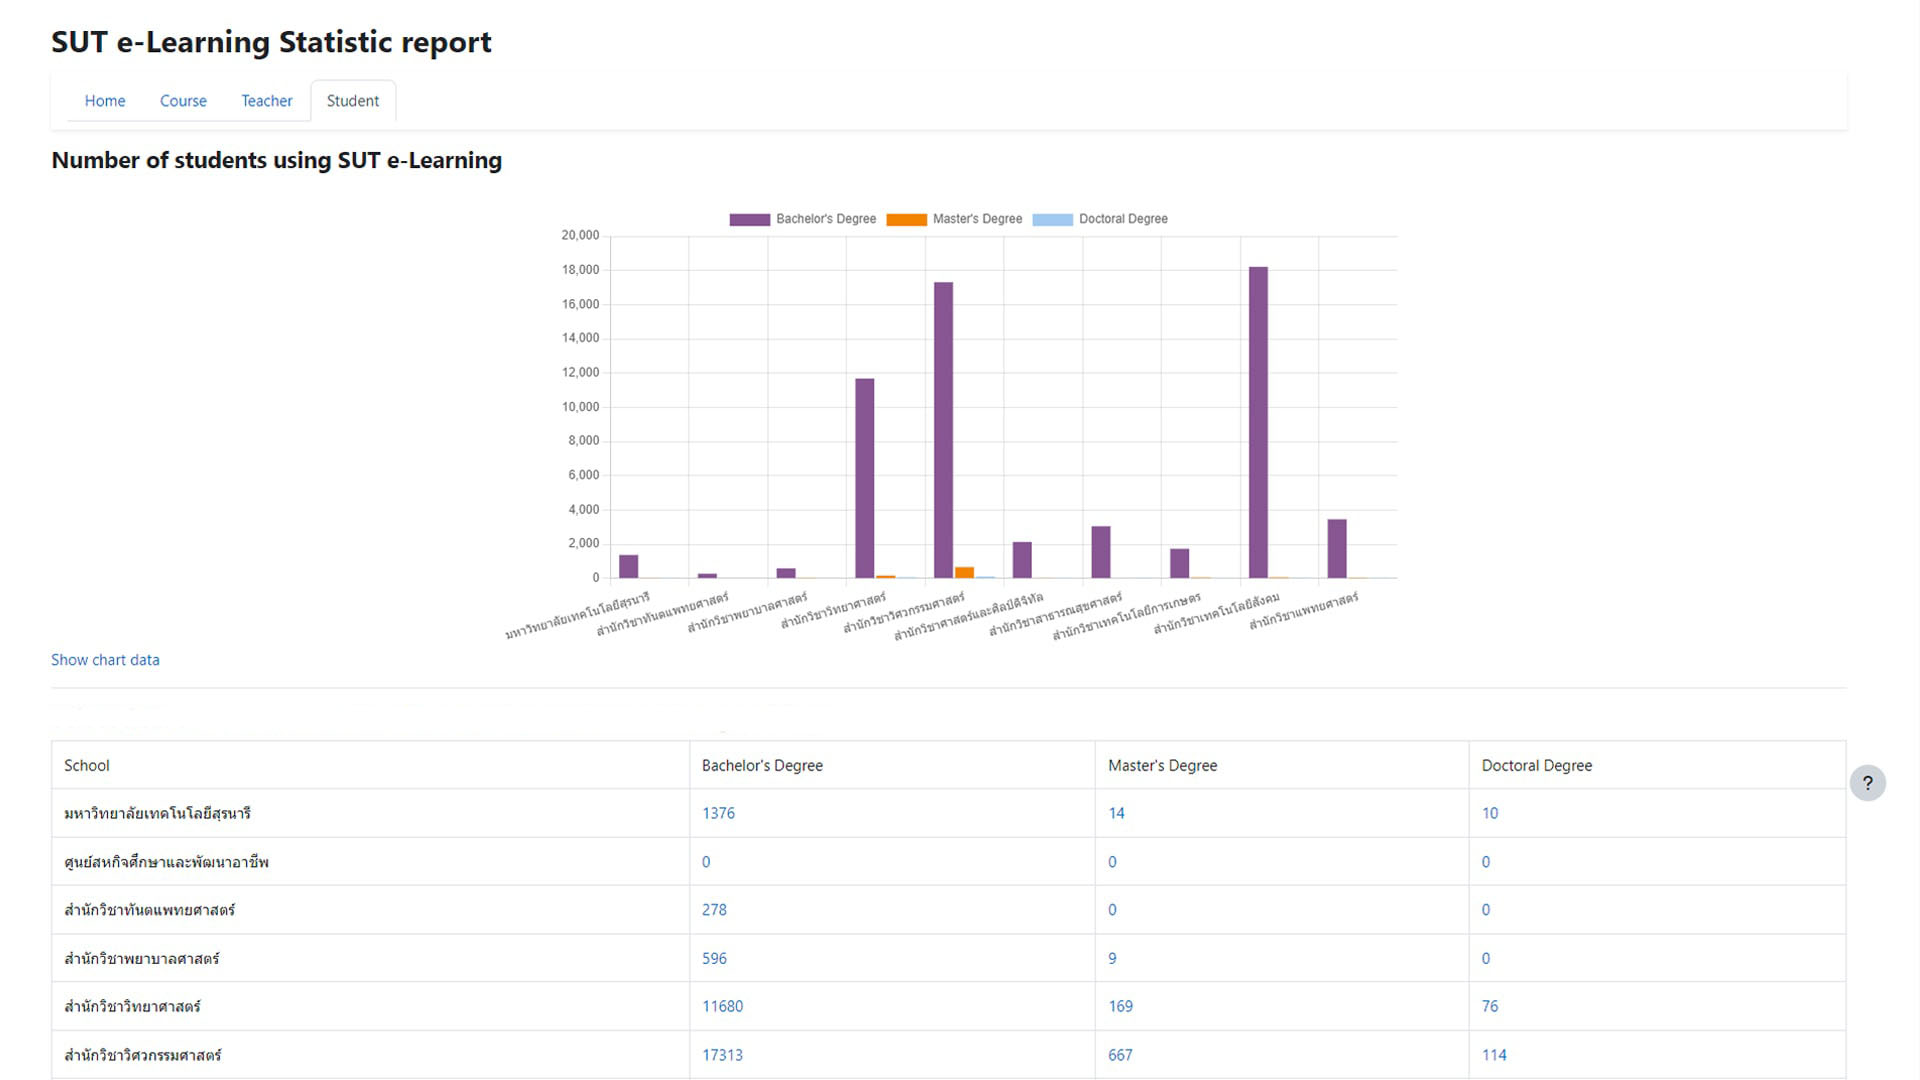
Task: Select the สำนักวิชาพยาบาลศาสตร์ row name
Action: pyautogui.click(x=141, y=958)
